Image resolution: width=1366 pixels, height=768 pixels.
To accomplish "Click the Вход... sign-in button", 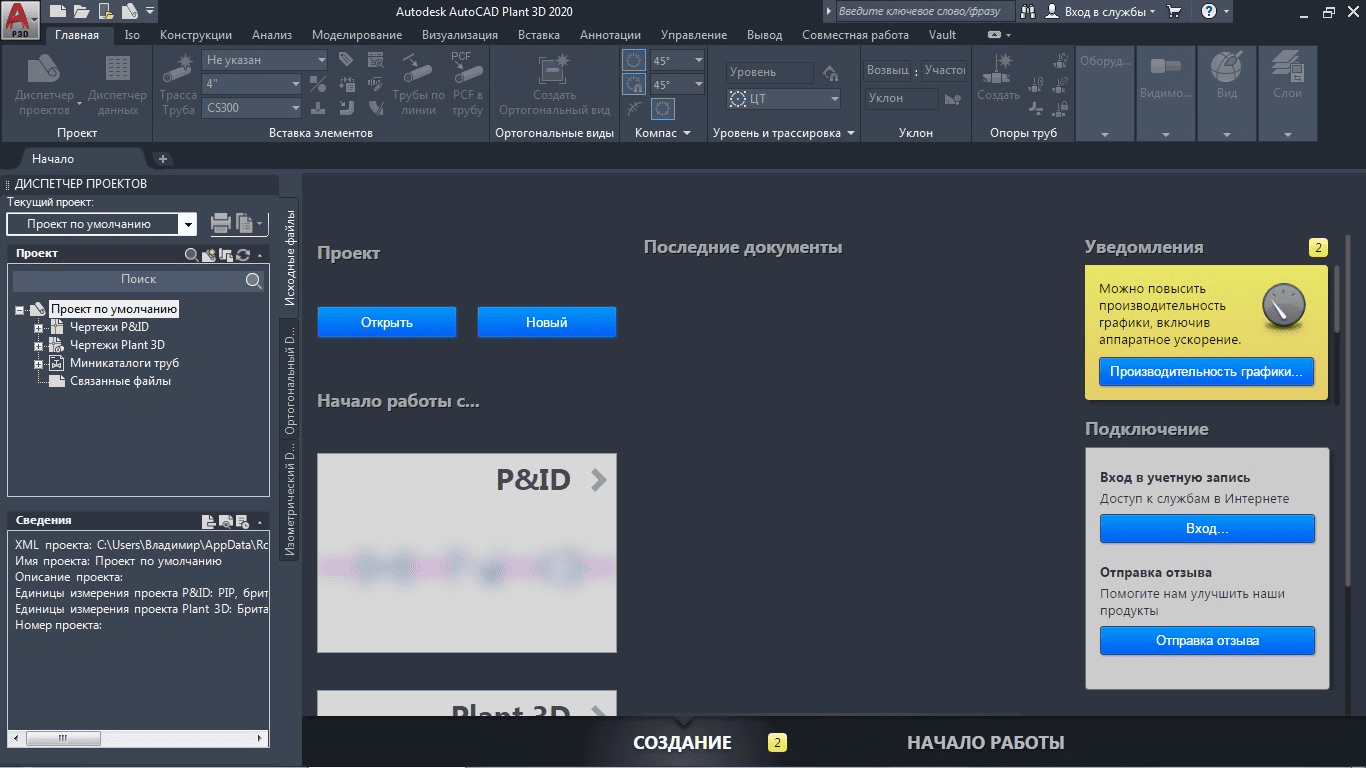I will 1207,529.
